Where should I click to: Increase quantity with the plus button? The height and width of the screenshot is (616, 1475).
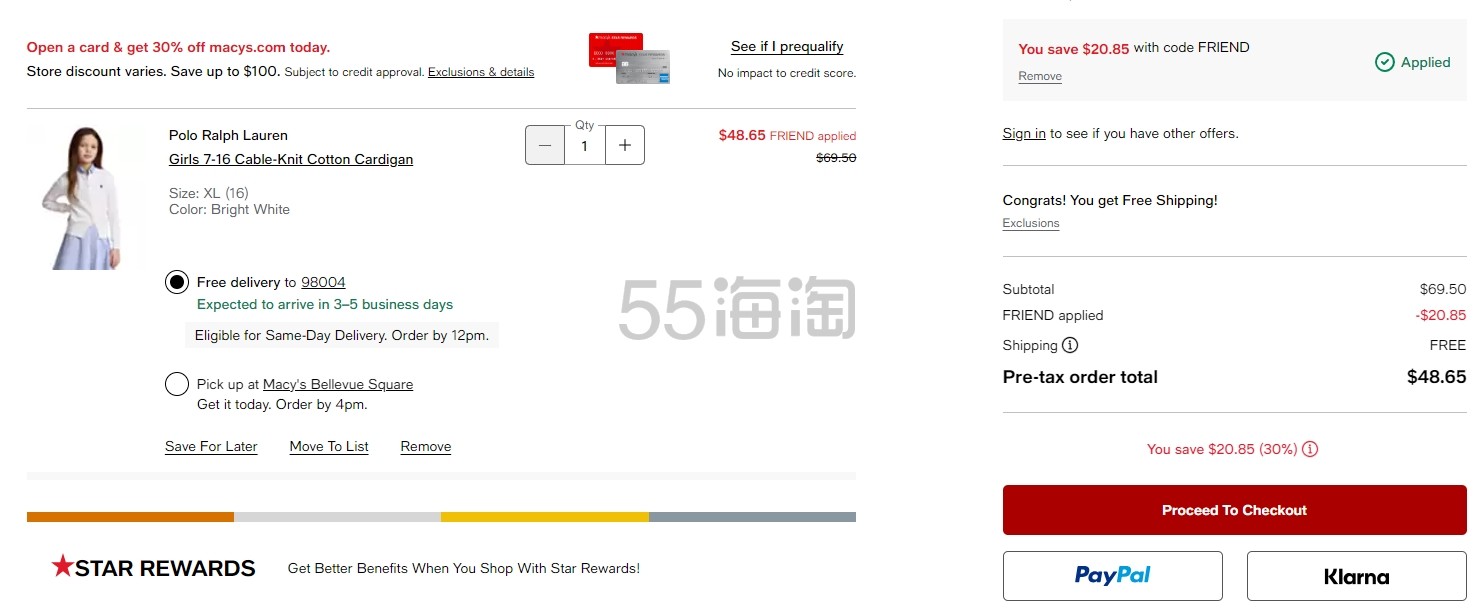(x=625, y=145)
